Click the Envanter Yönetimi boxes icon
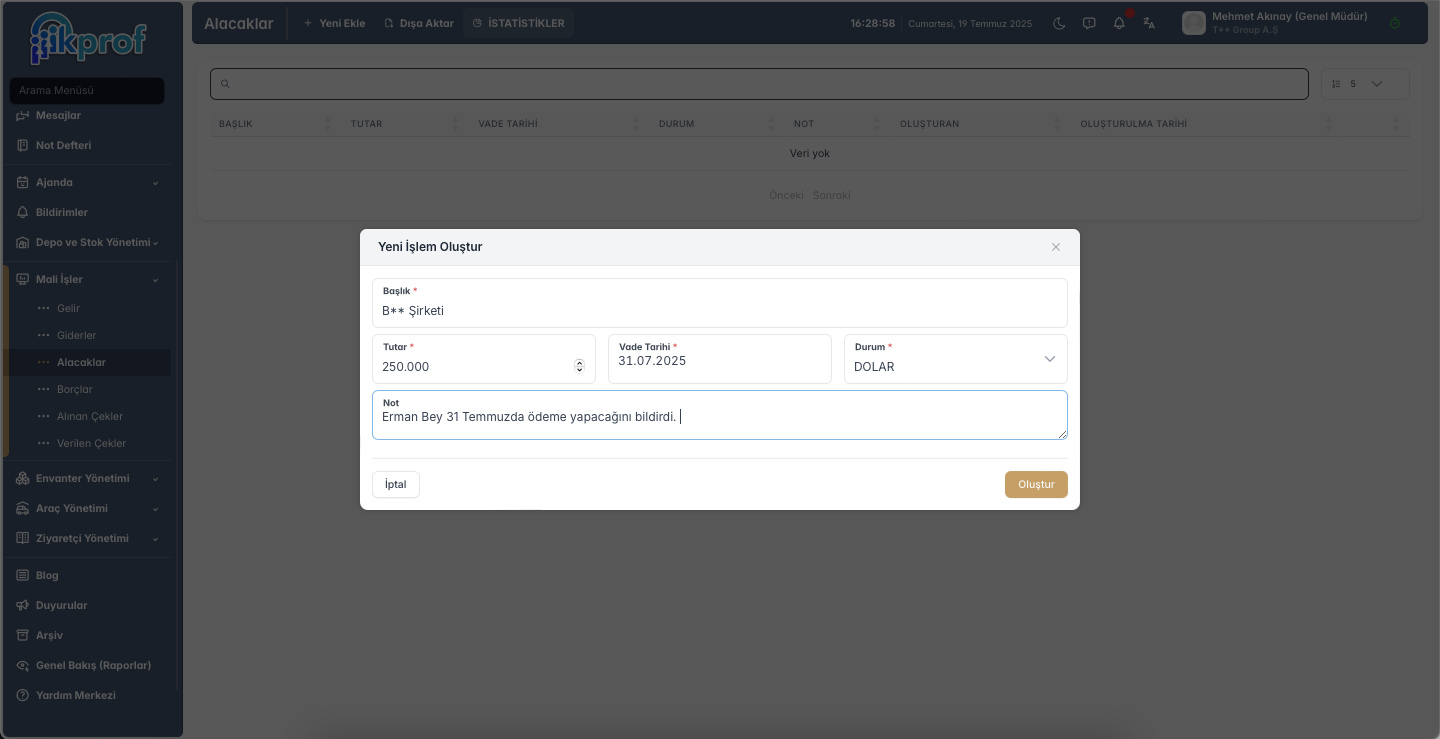This screenshot has width=1440, height=739. [23, 478]
